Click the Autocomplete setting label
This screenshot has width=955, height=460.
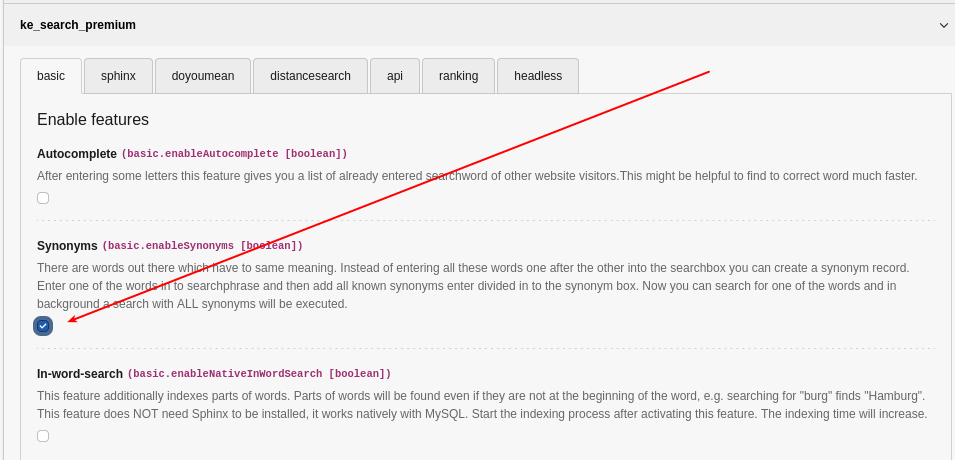(x=76, y=154)
